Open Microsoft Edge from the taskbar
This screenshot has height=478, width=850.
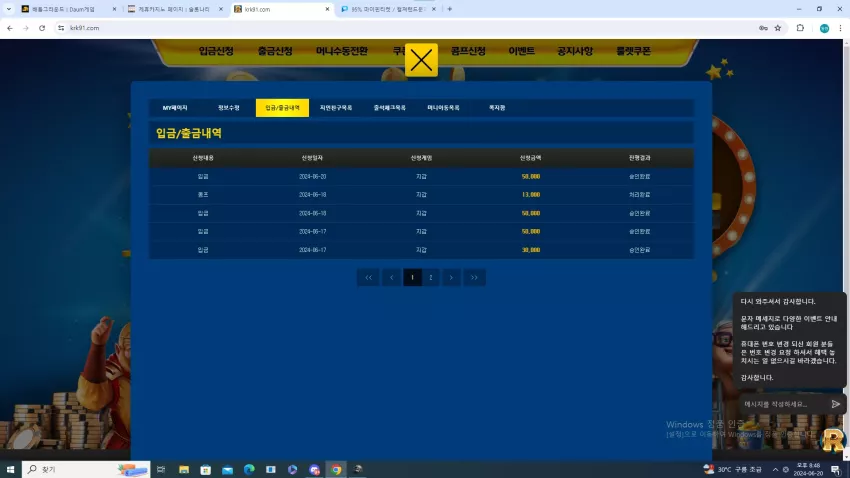click(x=249, y=469)
